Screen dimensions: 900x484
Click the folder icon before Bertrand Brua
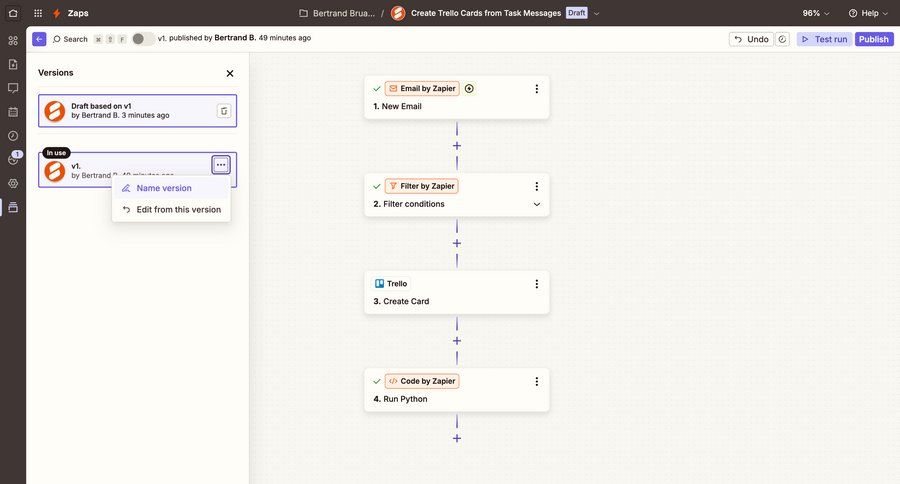click(x=304, y=13)
